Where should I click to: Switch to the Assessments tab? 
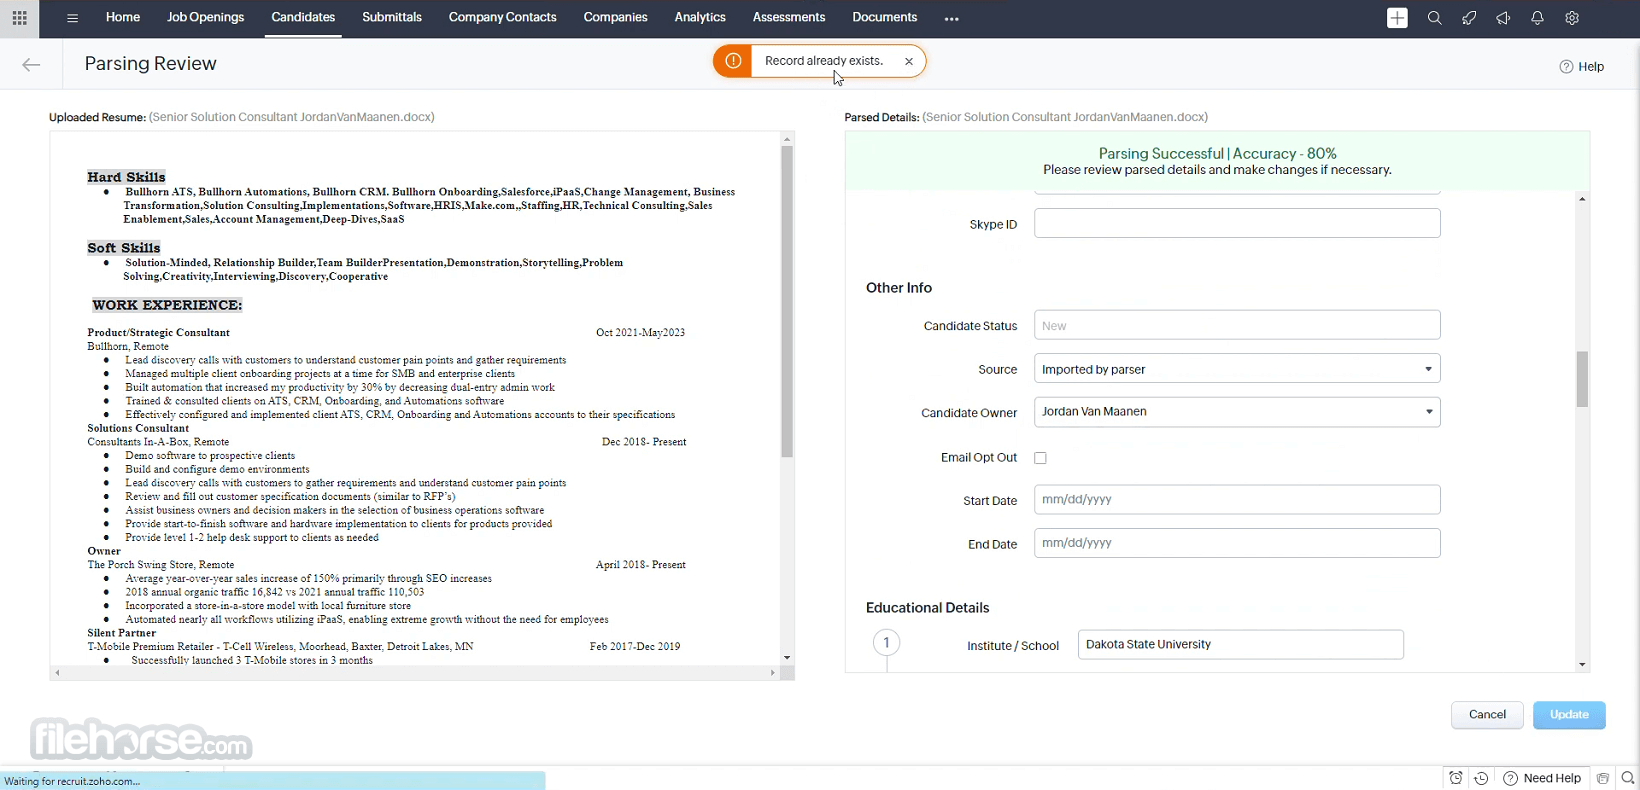tap(789, 17)
